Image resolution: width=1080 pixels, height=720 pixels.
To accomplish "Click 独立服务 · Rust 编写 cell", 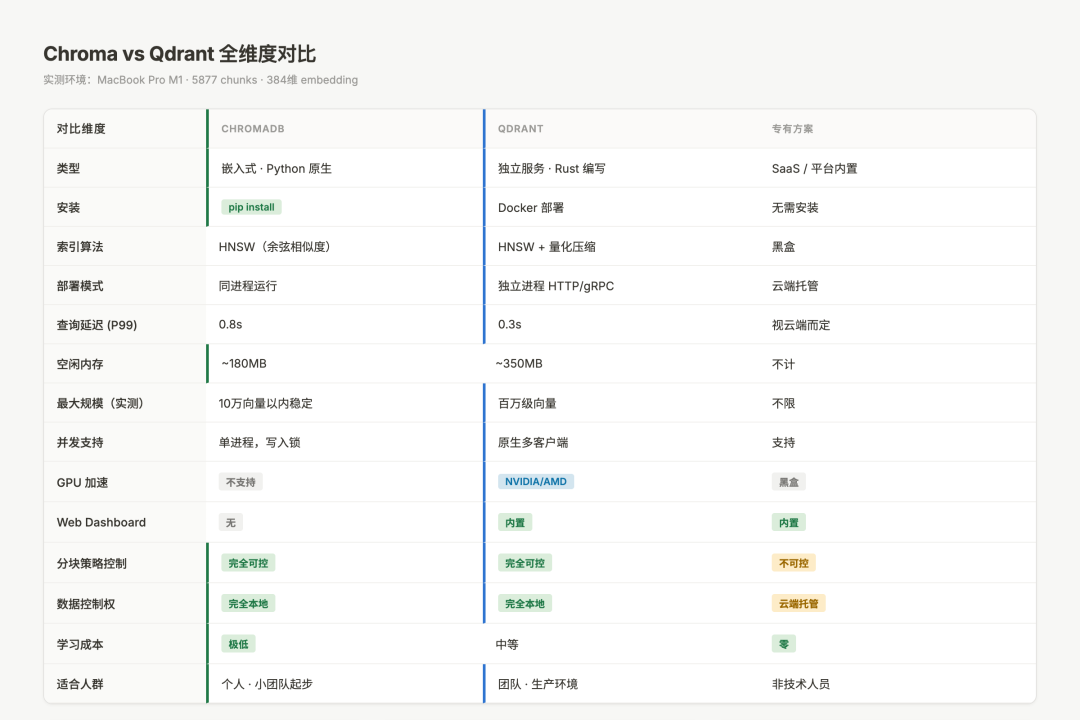I will click(552, 168).
